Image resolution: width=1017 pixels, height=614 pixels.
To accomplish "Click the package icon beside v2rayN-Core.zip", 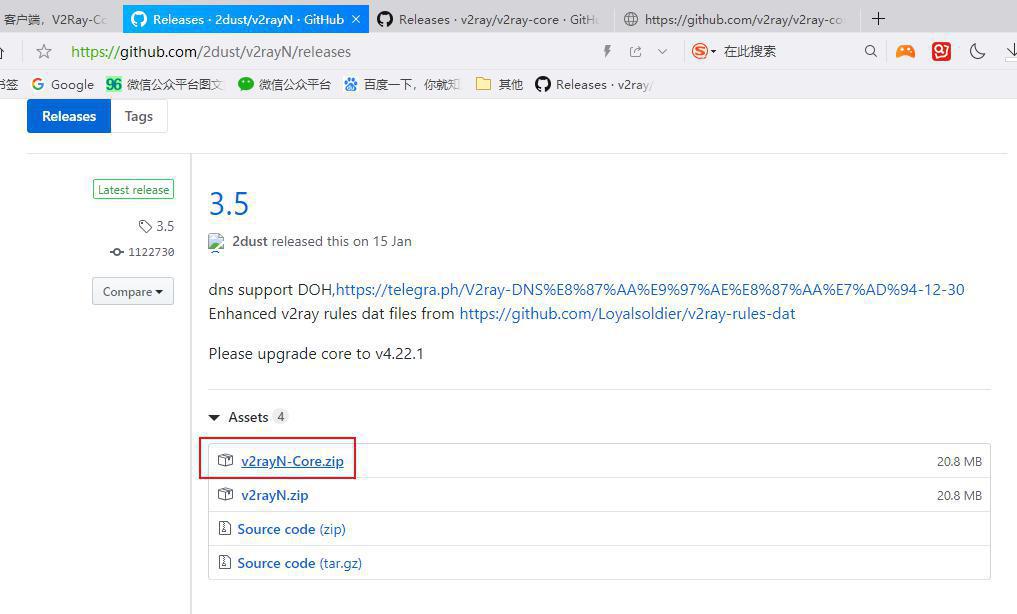I will coord(225,460).
